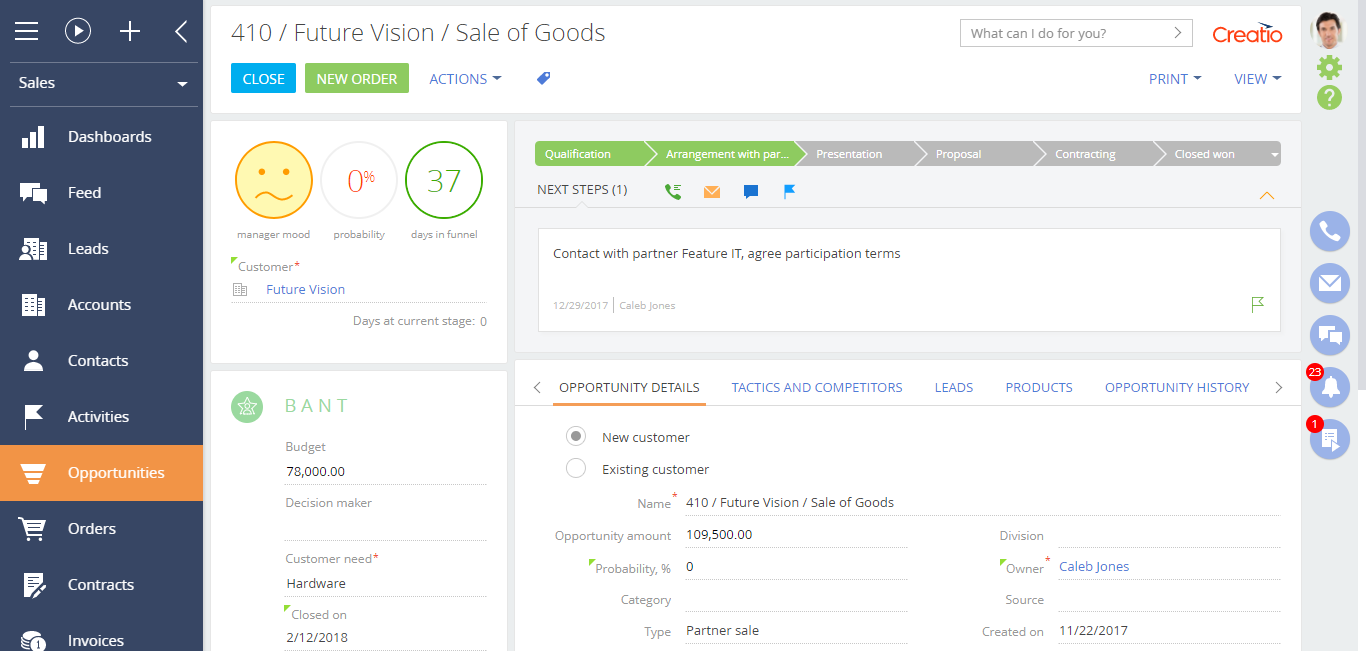1366x651 pixels.
Task: Submit the command line with the arrow
Action: pyautogui.click(x=1179, y=33)
